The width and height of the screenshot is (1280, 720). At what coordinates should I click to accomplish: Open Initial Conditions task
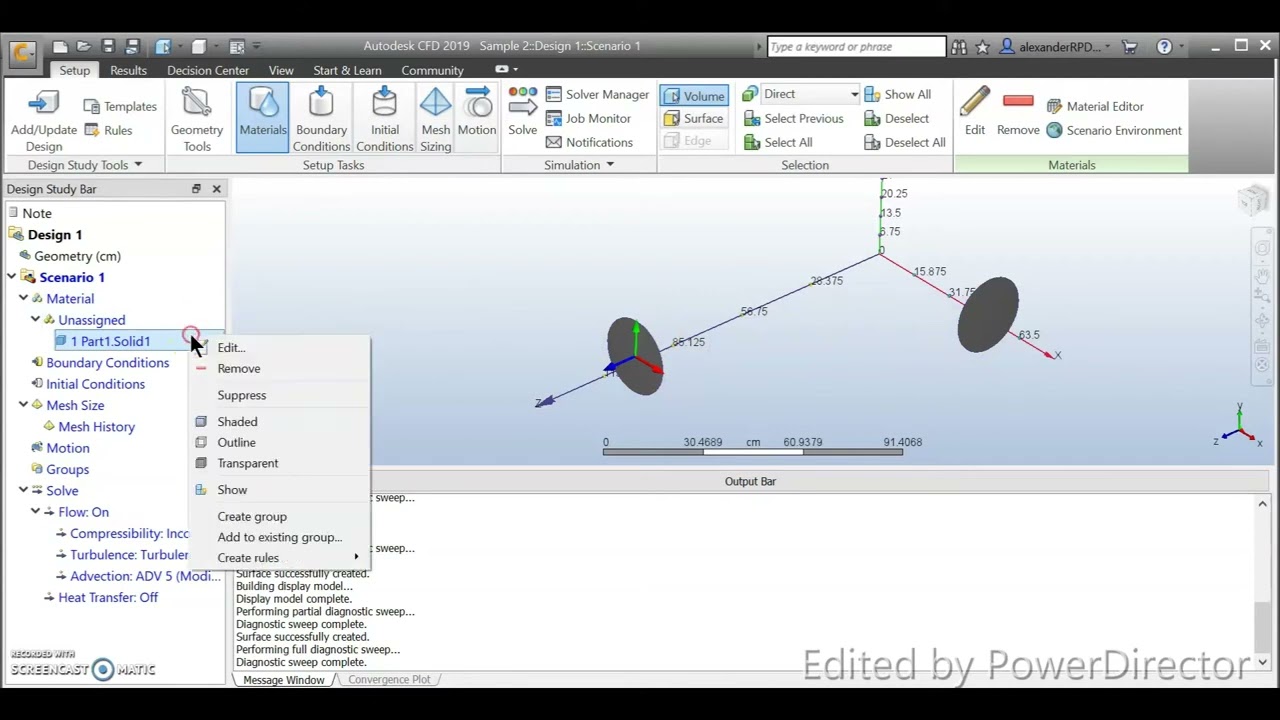pyautogui.click(x=384, y=120)
